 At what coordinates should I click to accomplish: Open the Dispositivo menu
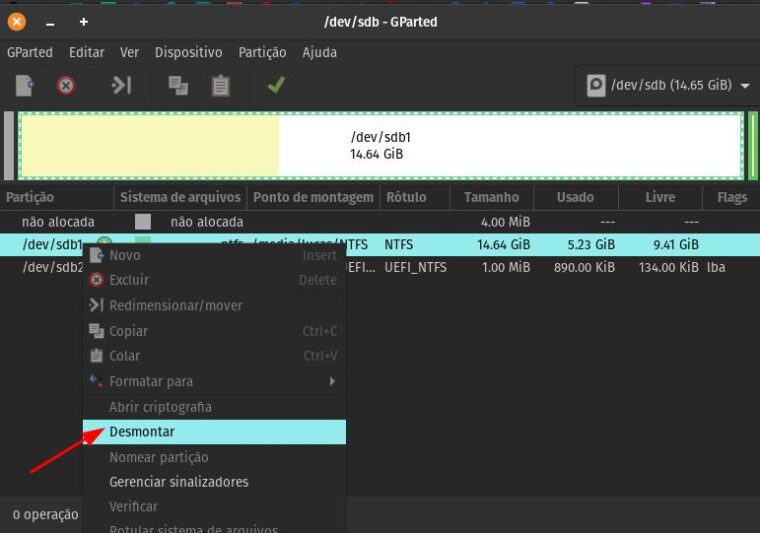point(188,52)
